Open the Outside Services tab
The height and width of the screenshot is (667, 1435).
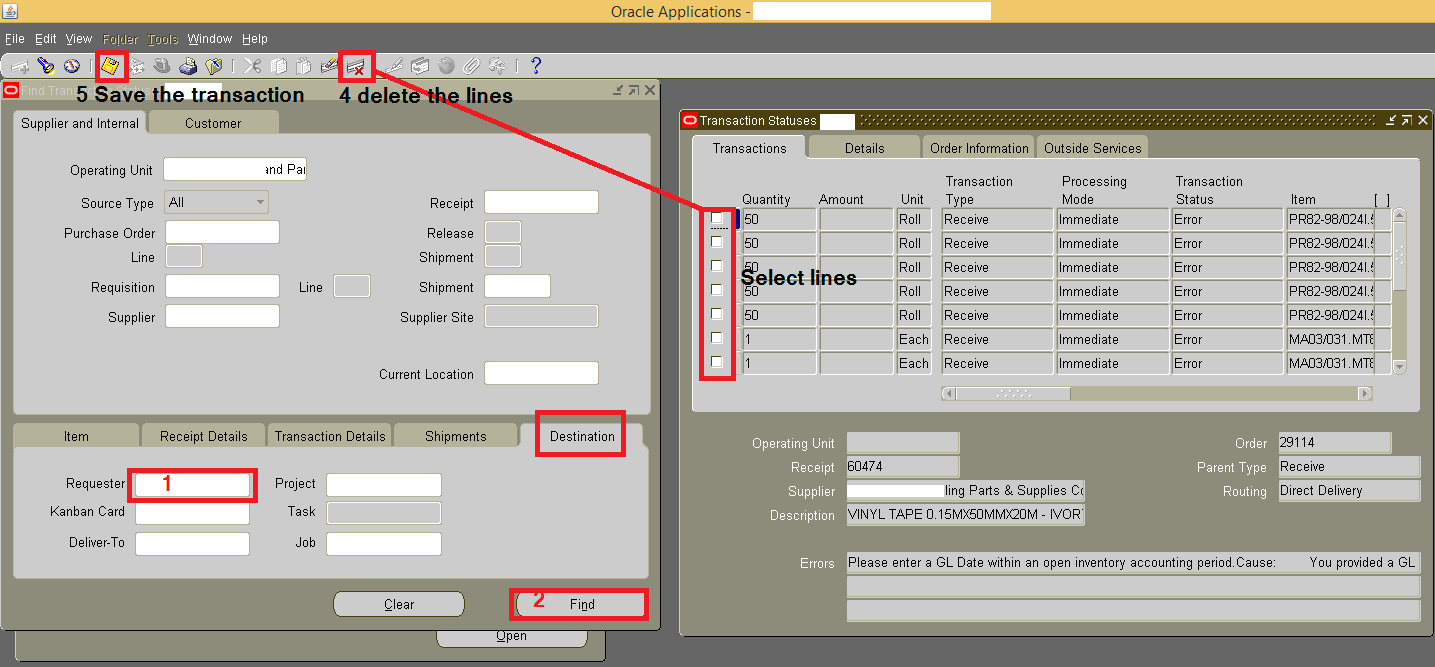point(1093,148)
